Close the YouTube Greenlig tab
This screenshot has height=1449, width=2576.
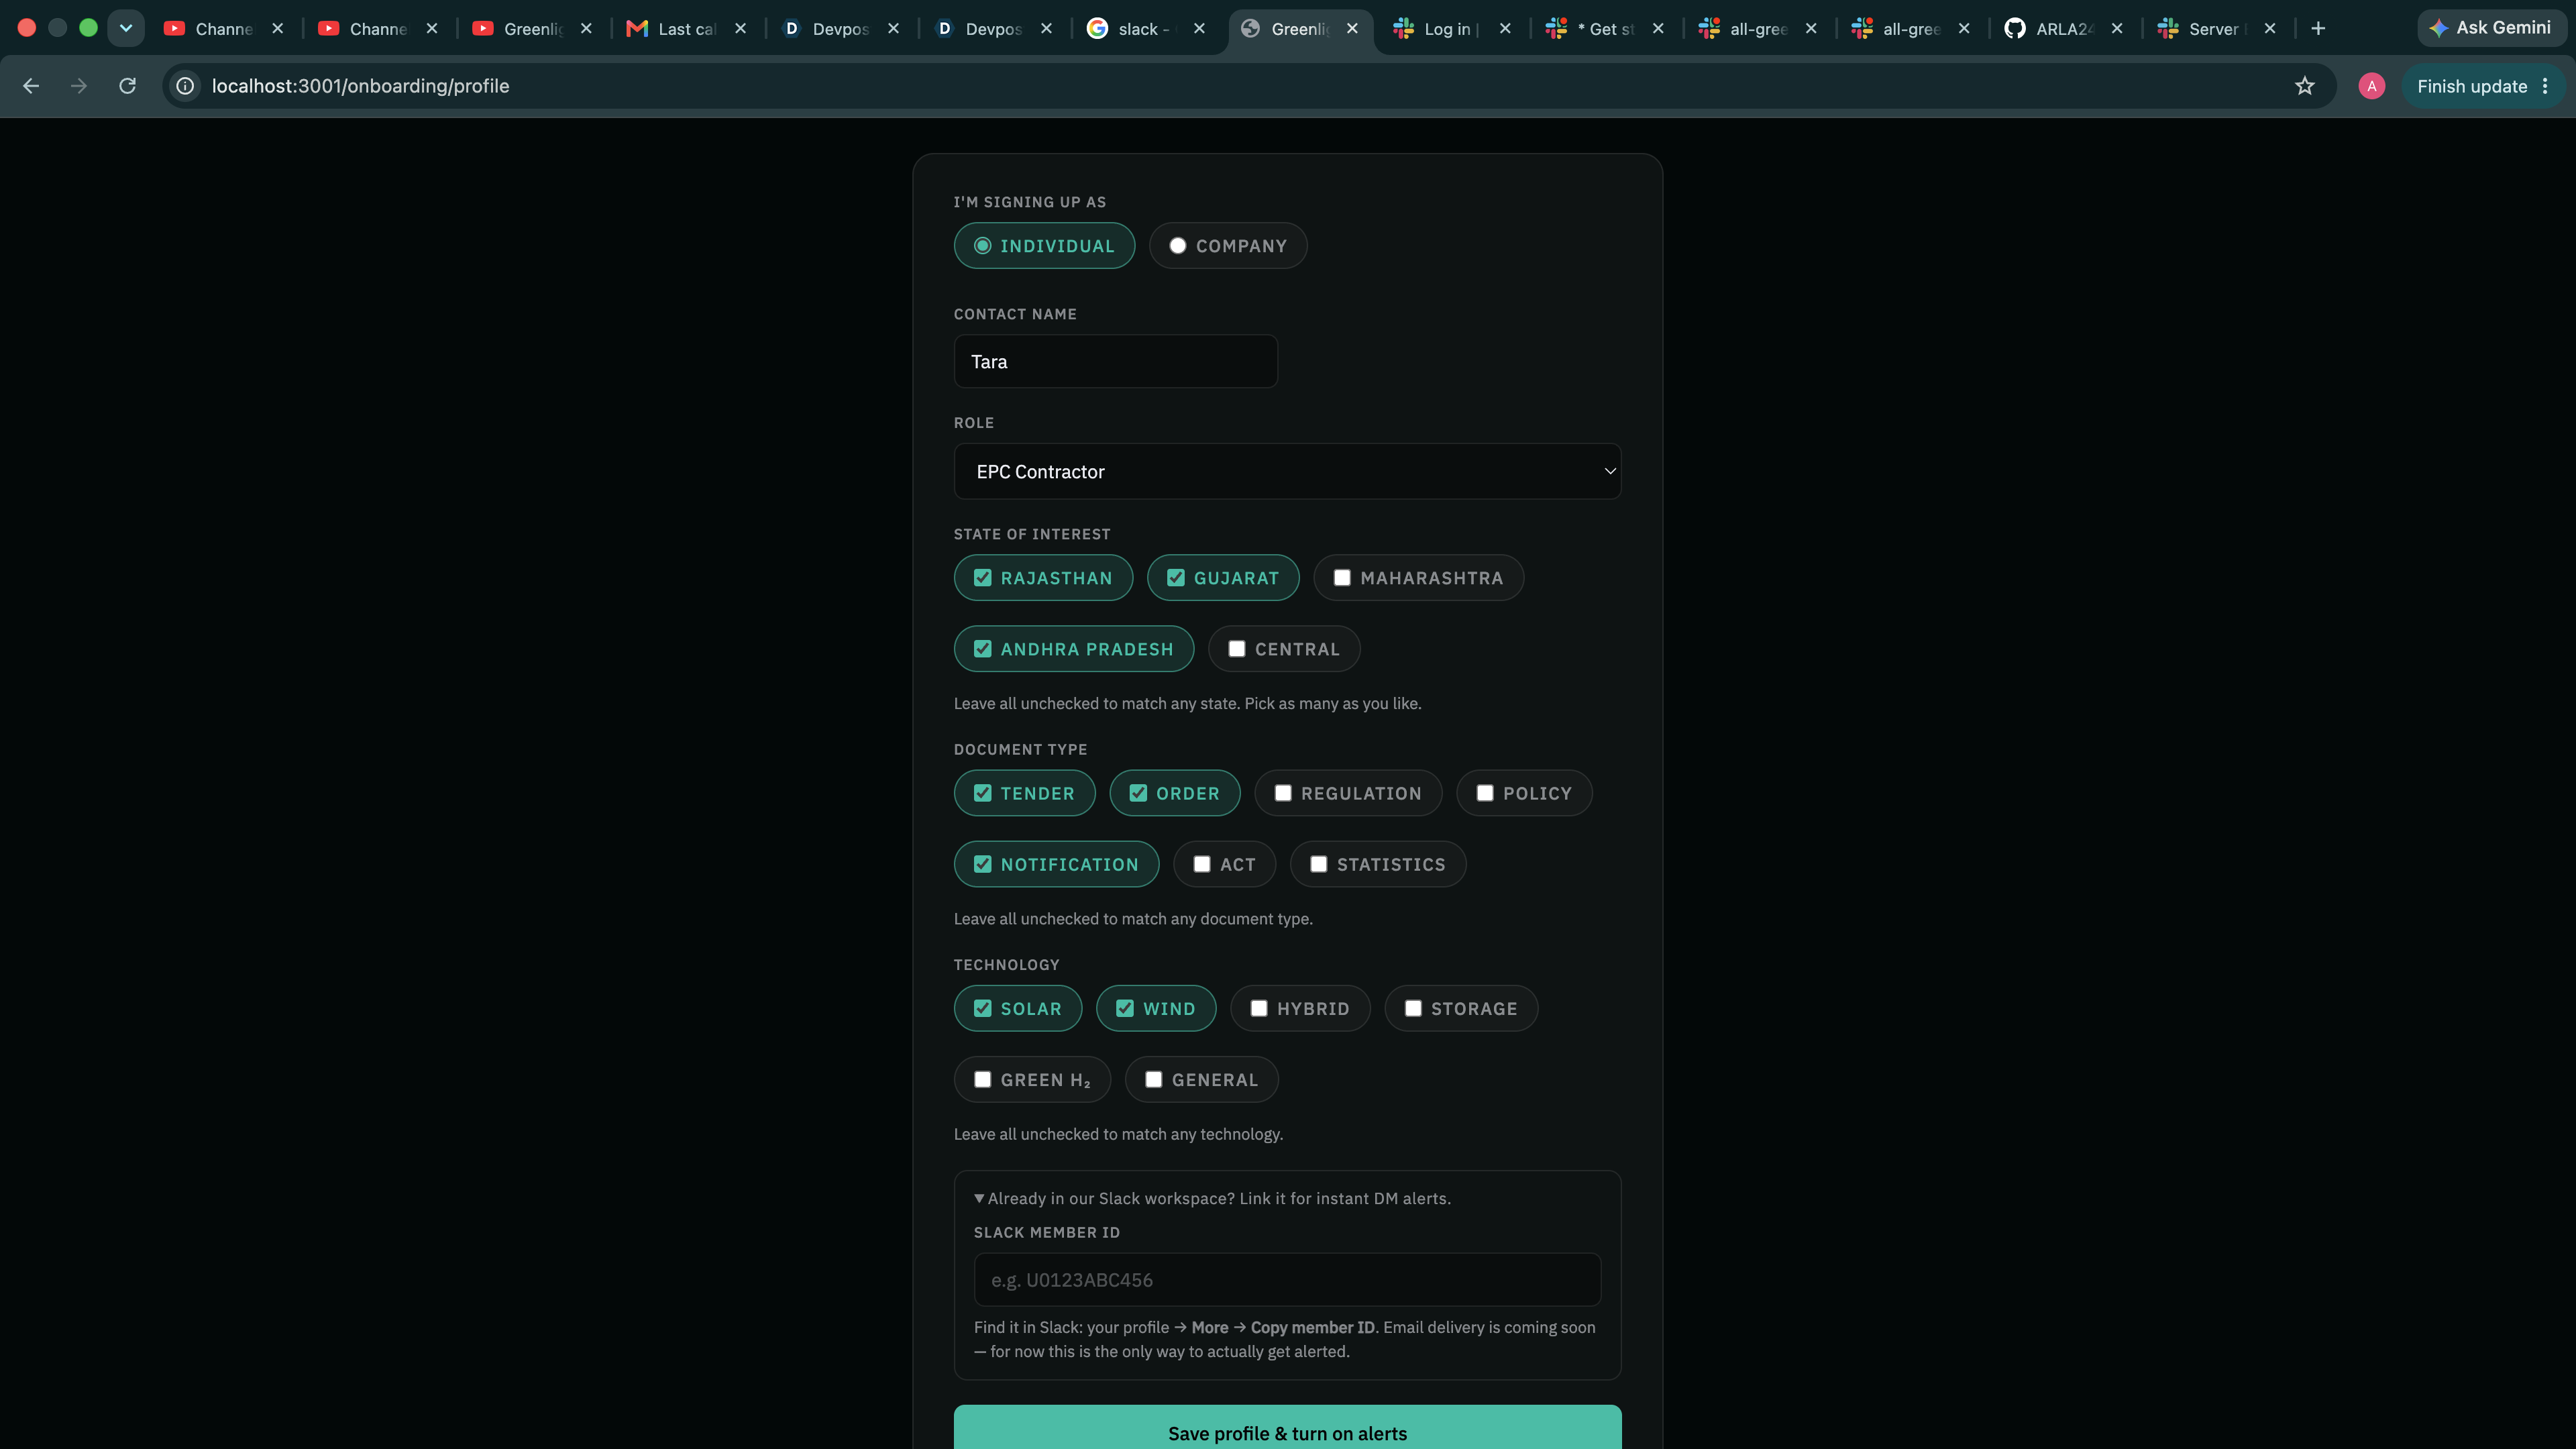click(587, 28)
